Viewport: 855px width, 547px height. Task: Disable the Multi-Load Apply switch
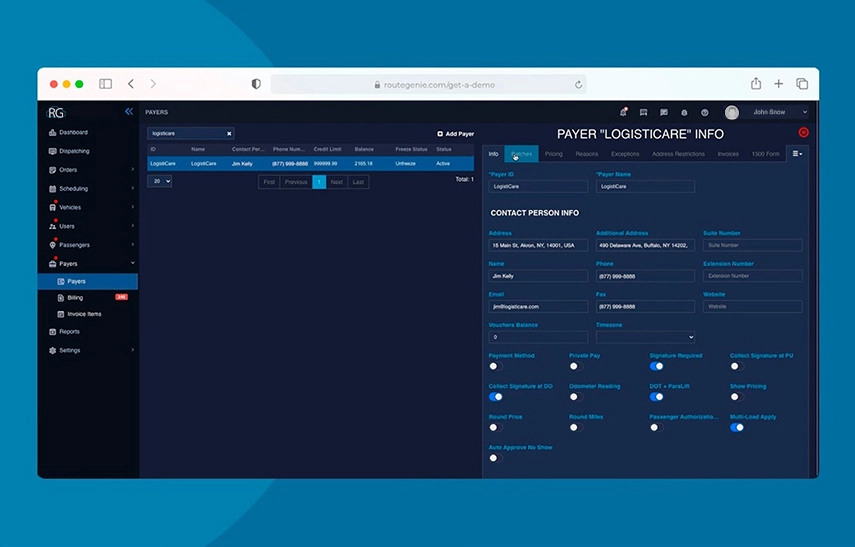(737, 428)
